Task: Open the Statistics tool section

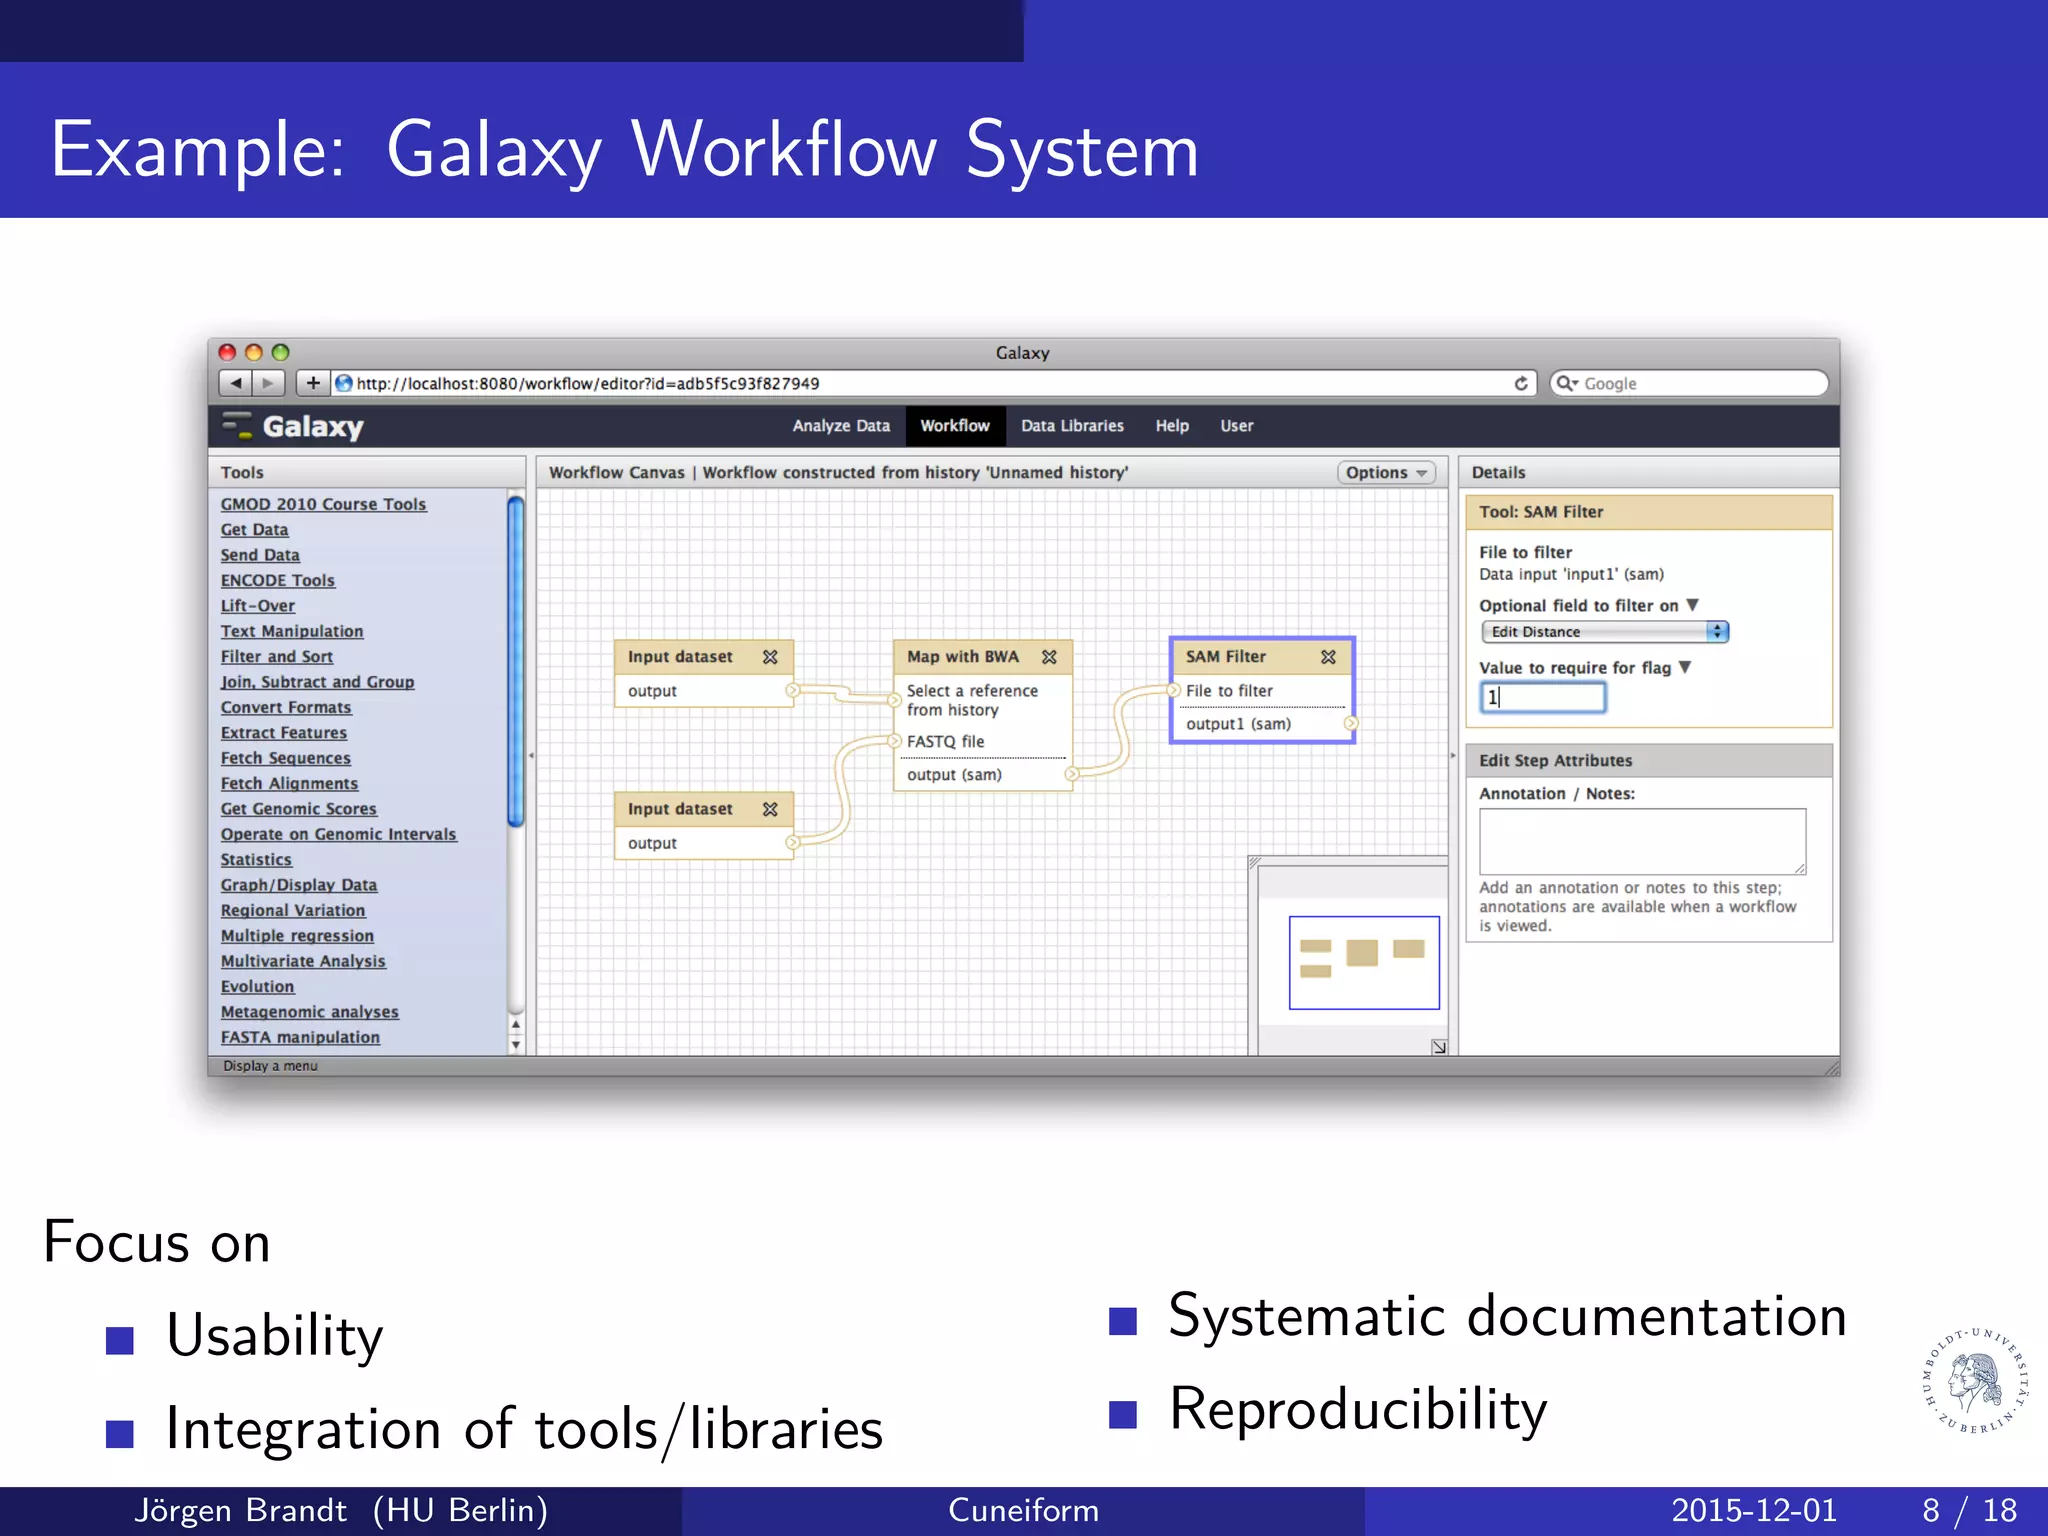Action: pos(256,860)
